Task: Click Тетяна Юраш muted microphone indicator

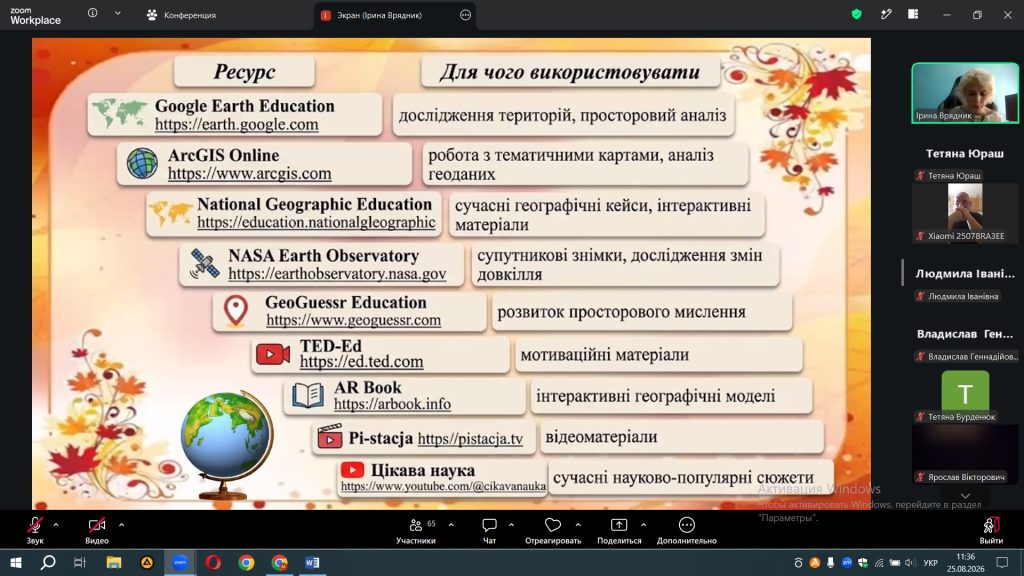Action: [x=920, y=176]
